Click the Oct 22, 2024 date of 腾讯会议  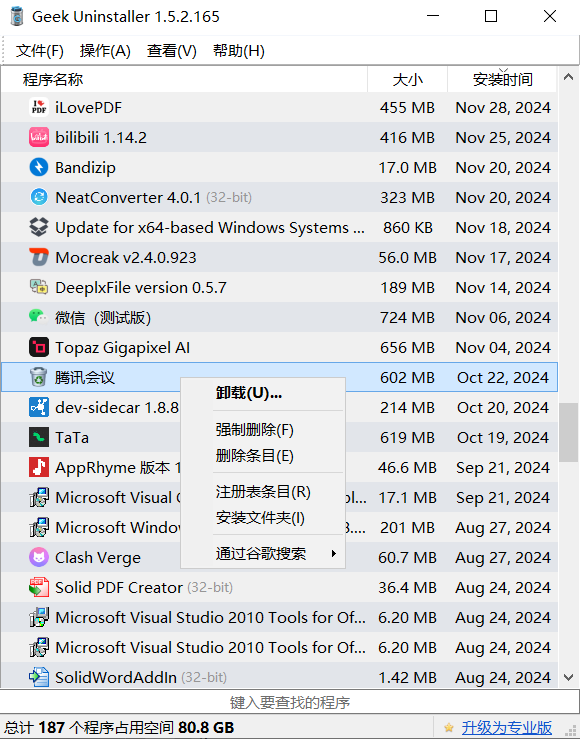(x=503, y=378)
